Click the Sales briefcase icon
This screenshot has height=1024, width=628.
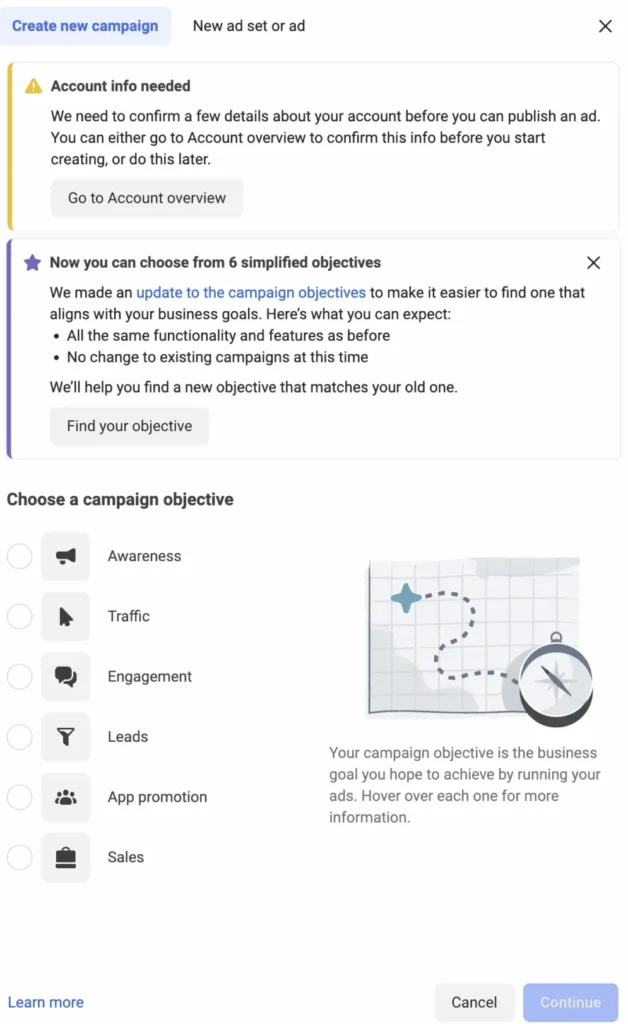(x=65, y=857)
